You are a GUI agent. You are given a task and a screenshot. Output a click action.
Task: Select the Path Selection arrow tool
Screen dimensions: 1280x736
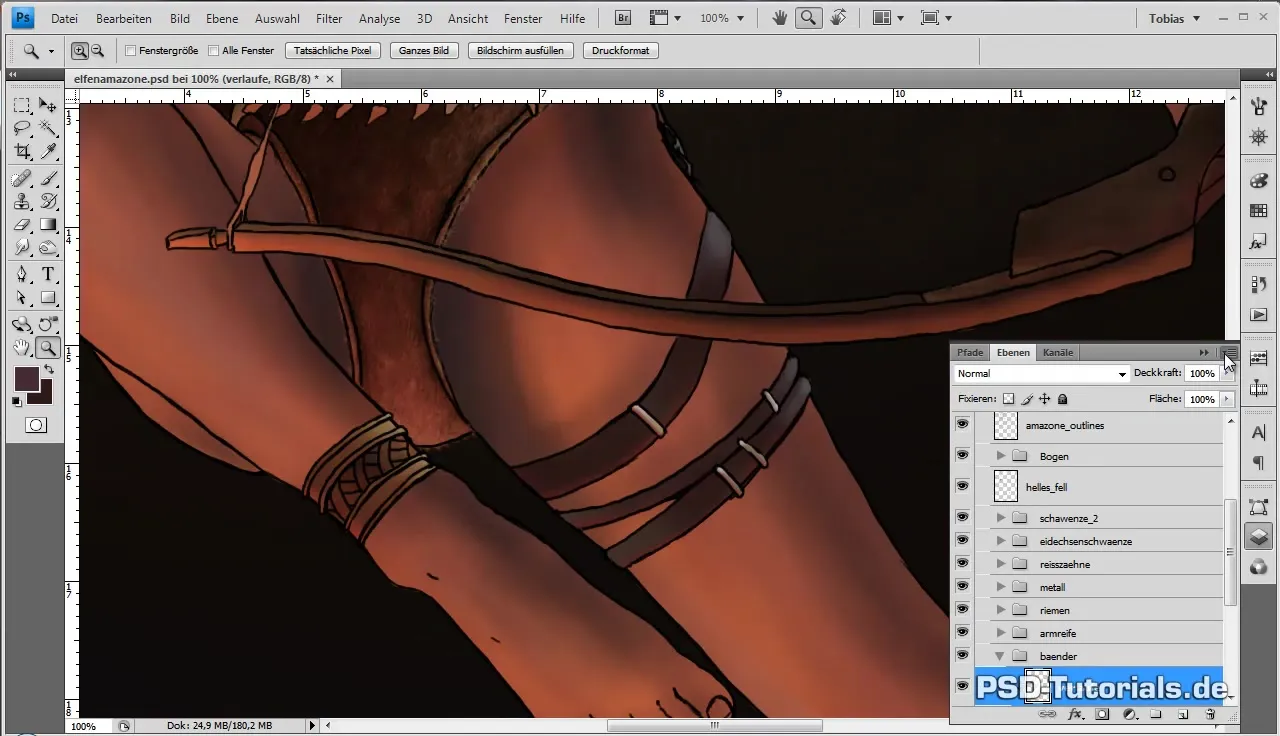tap(22, 297)
